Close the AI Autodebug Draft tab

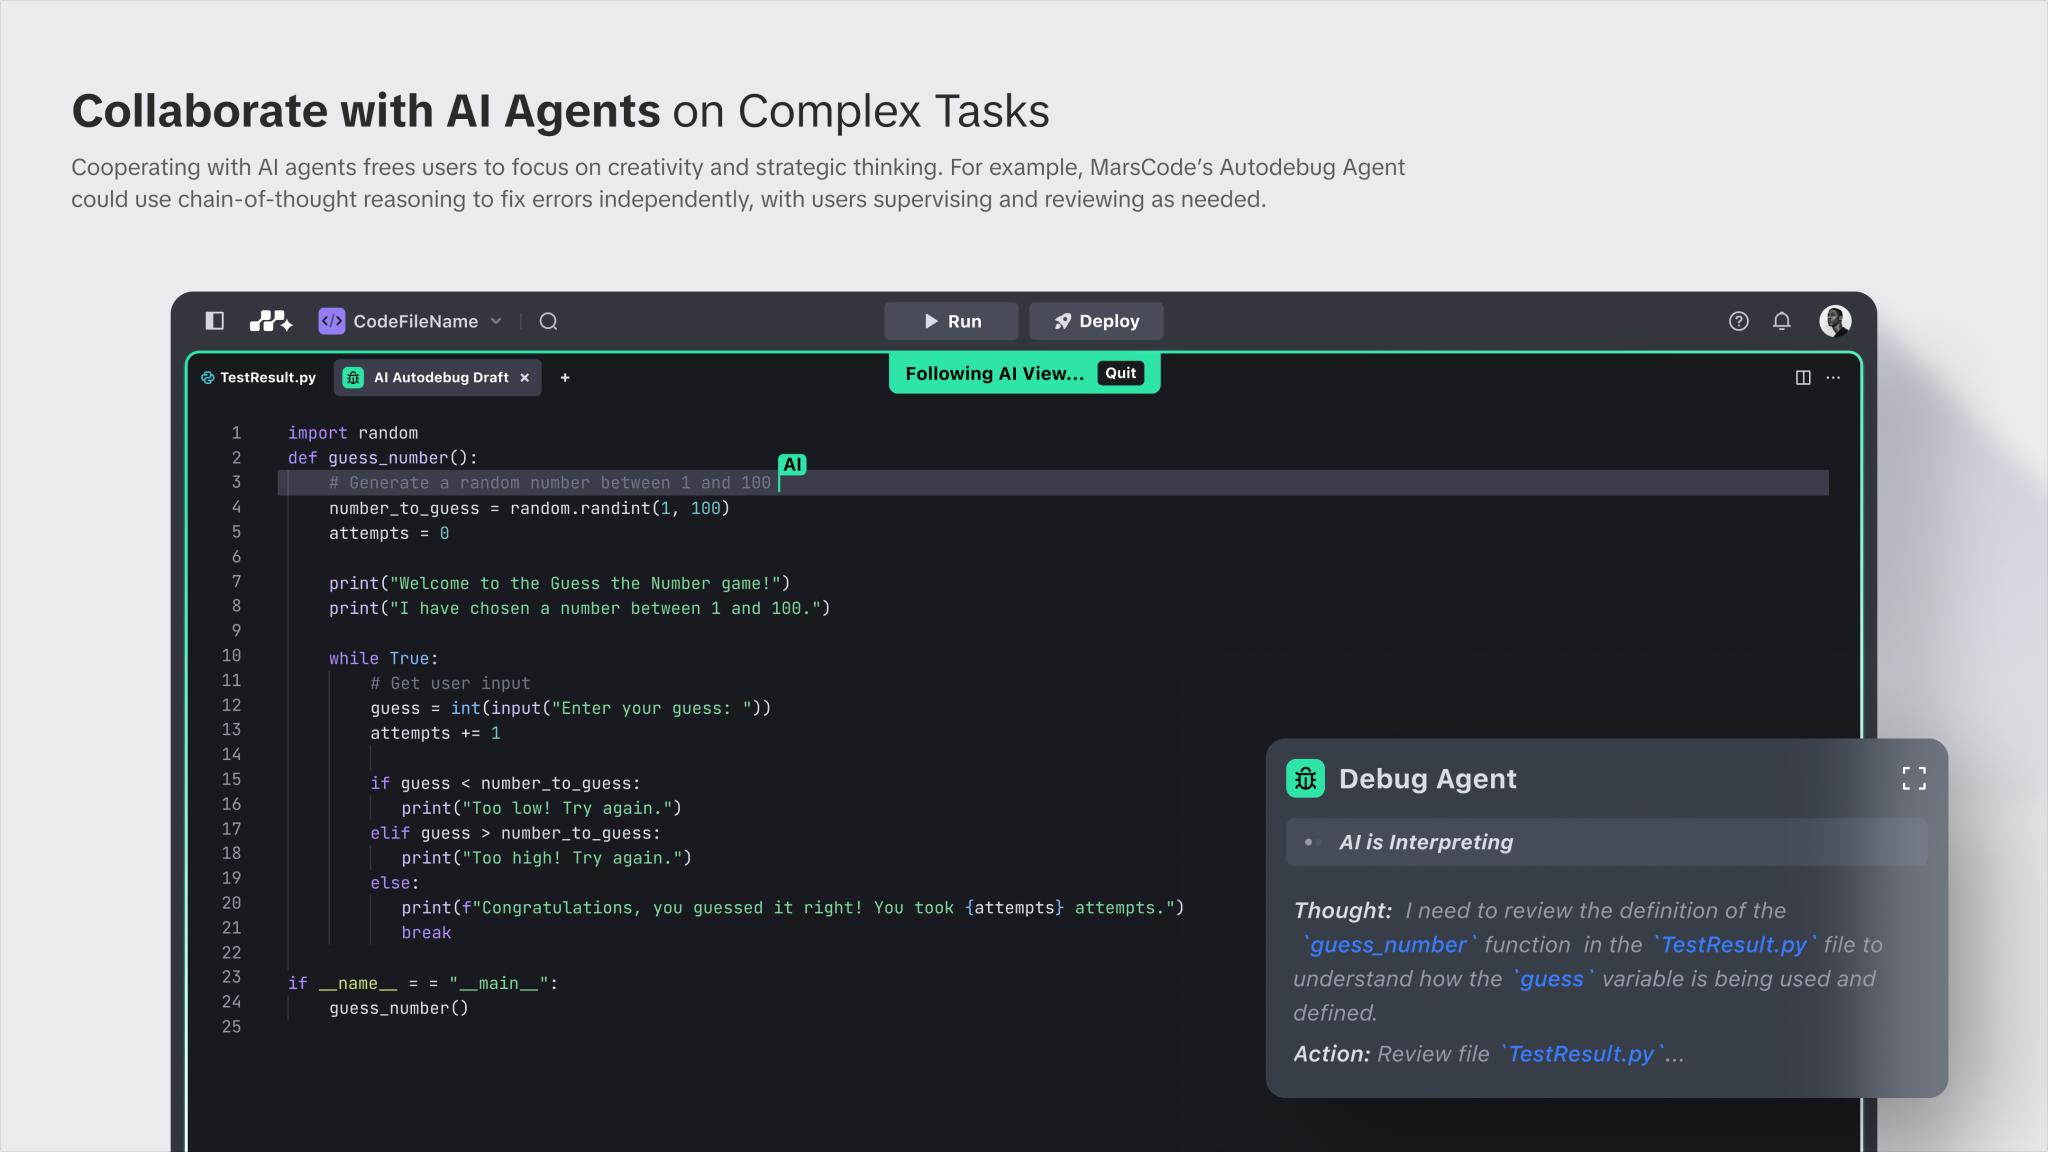coord(524,378)
